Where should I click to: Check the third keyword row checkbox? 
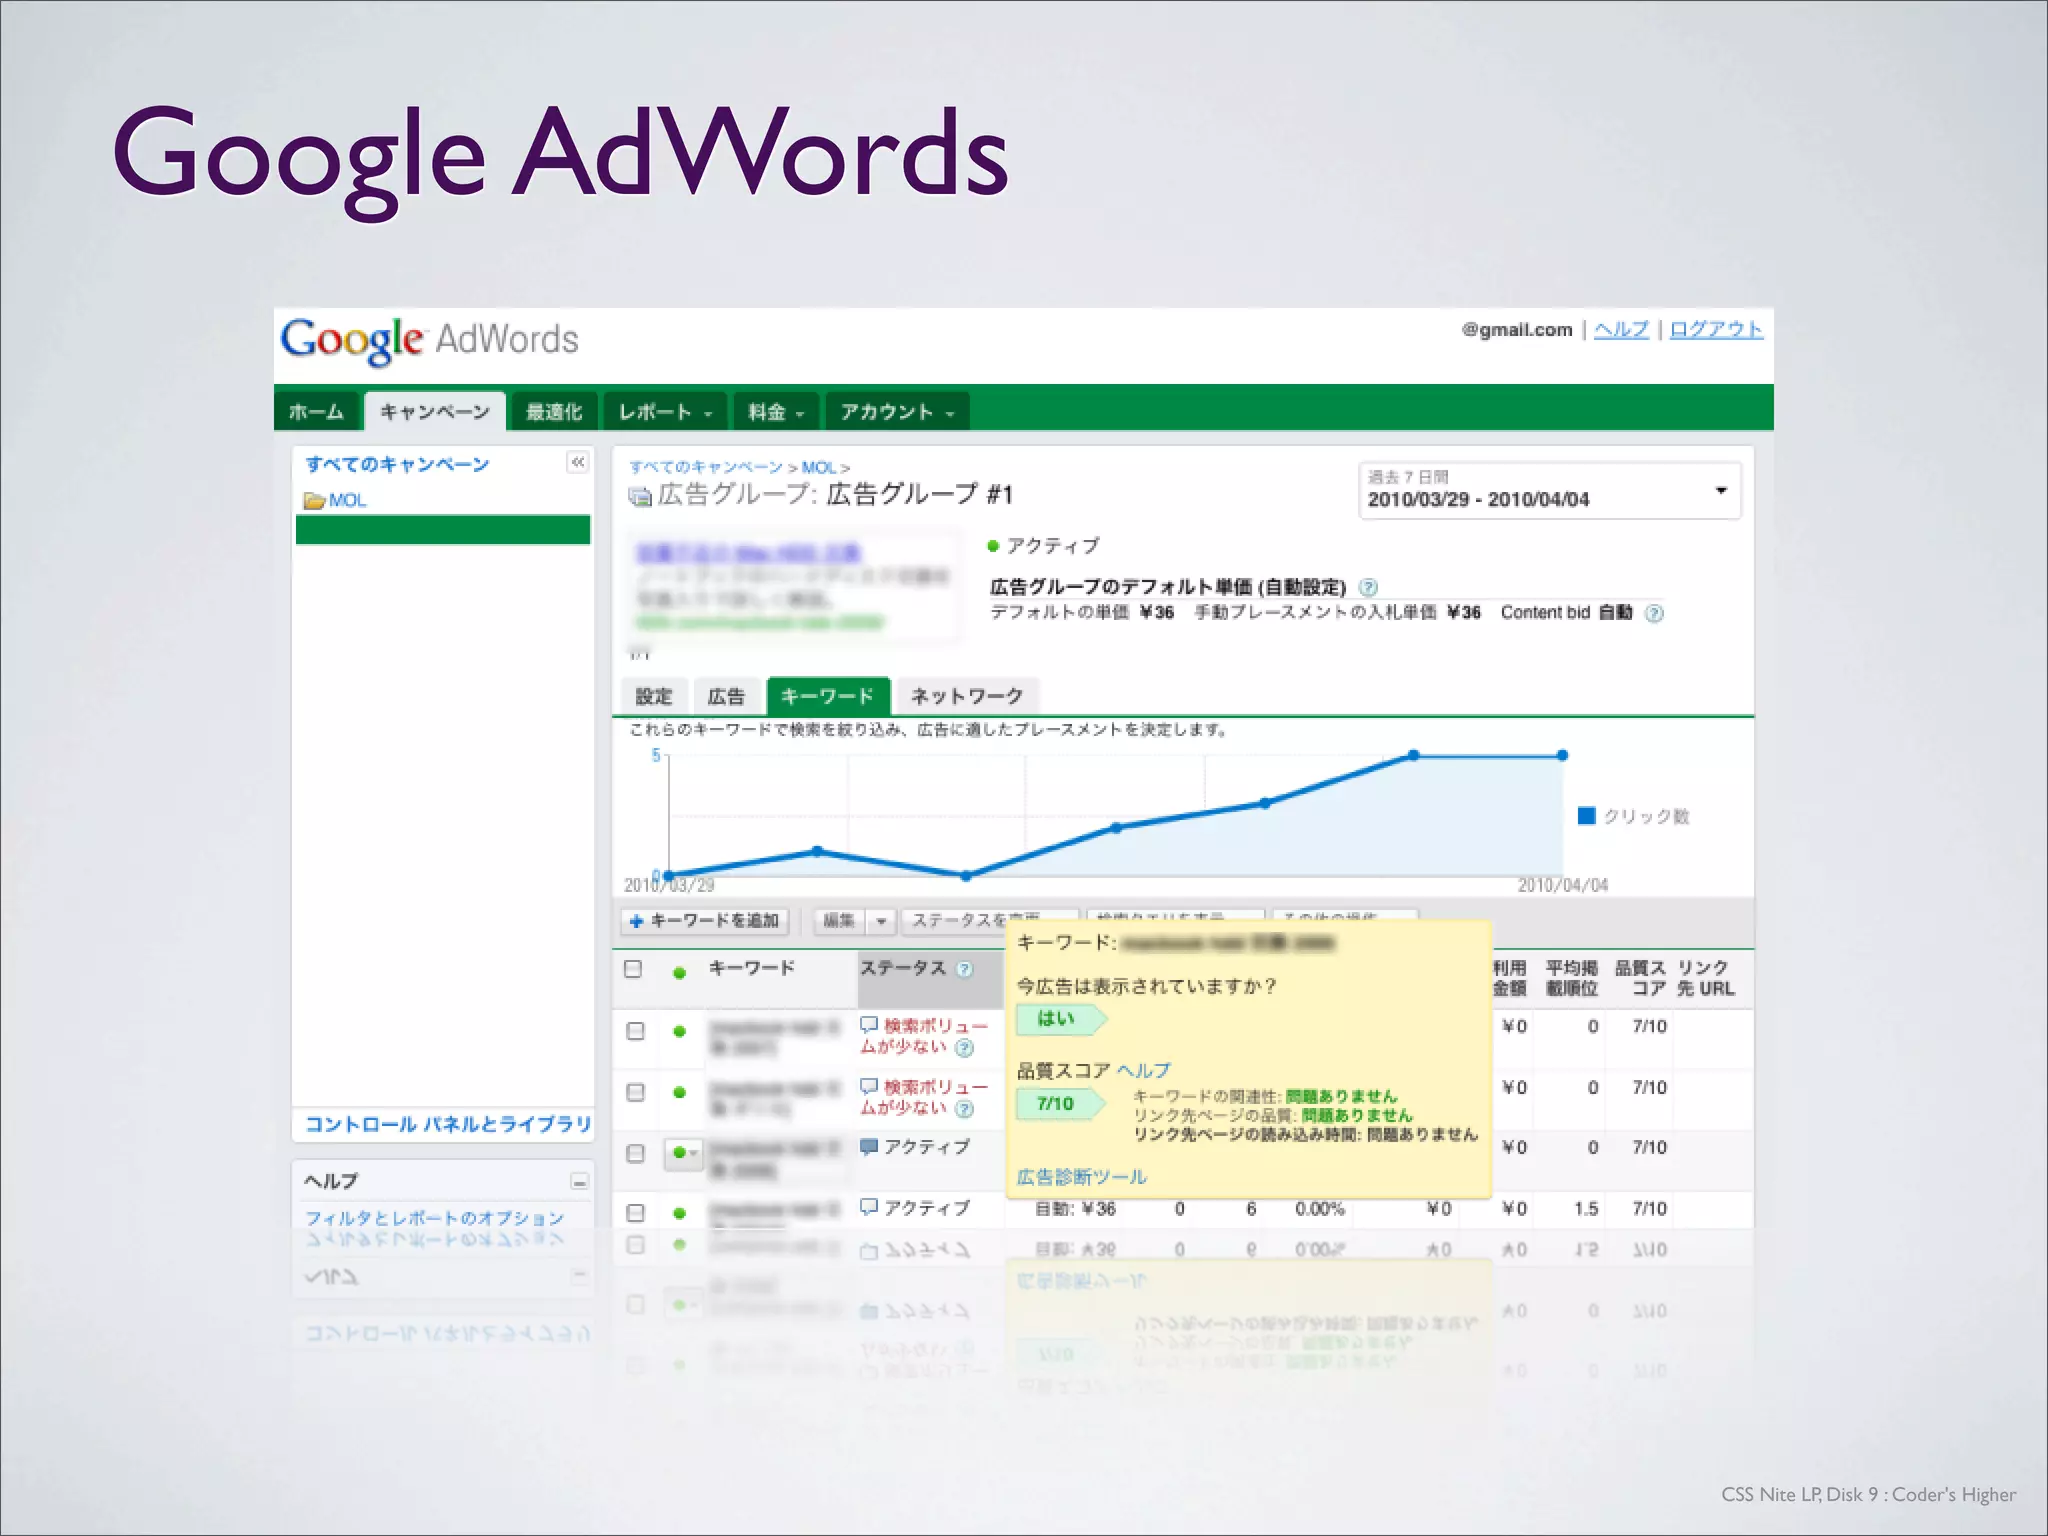(x=635, y=1153)
